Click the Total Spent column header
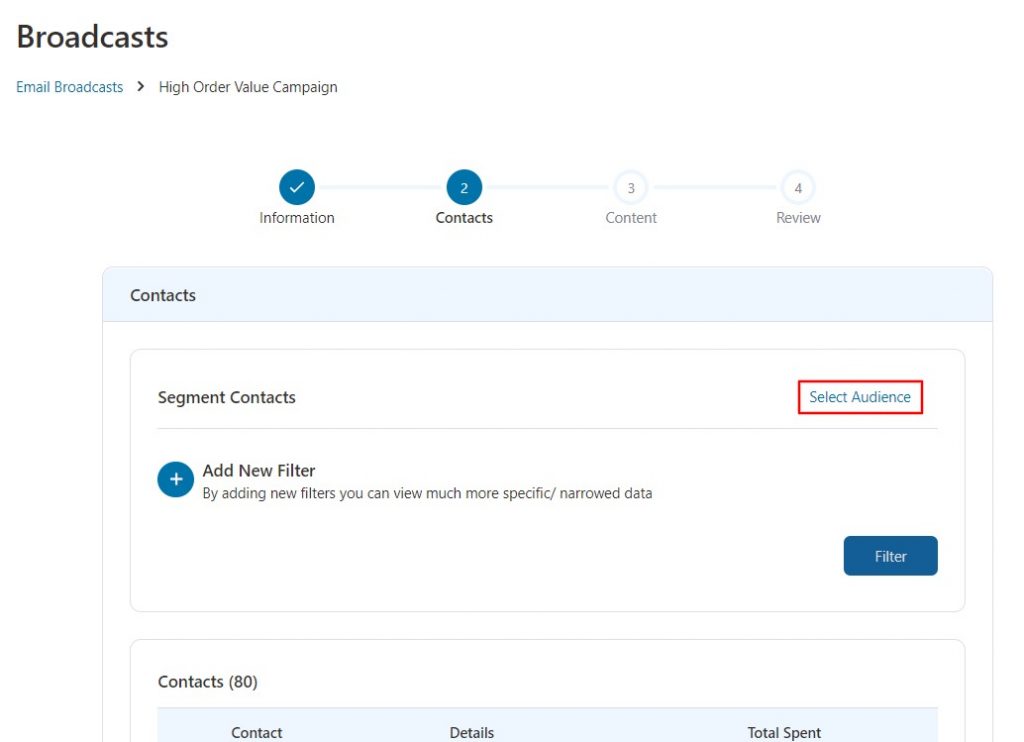The image size is (1024, 742). click(x=784, y=733)
